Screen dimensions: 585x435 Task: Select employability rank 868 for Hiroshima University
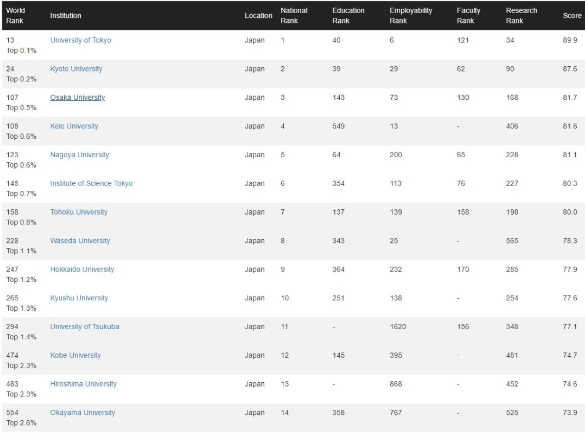tap(396, 384)
